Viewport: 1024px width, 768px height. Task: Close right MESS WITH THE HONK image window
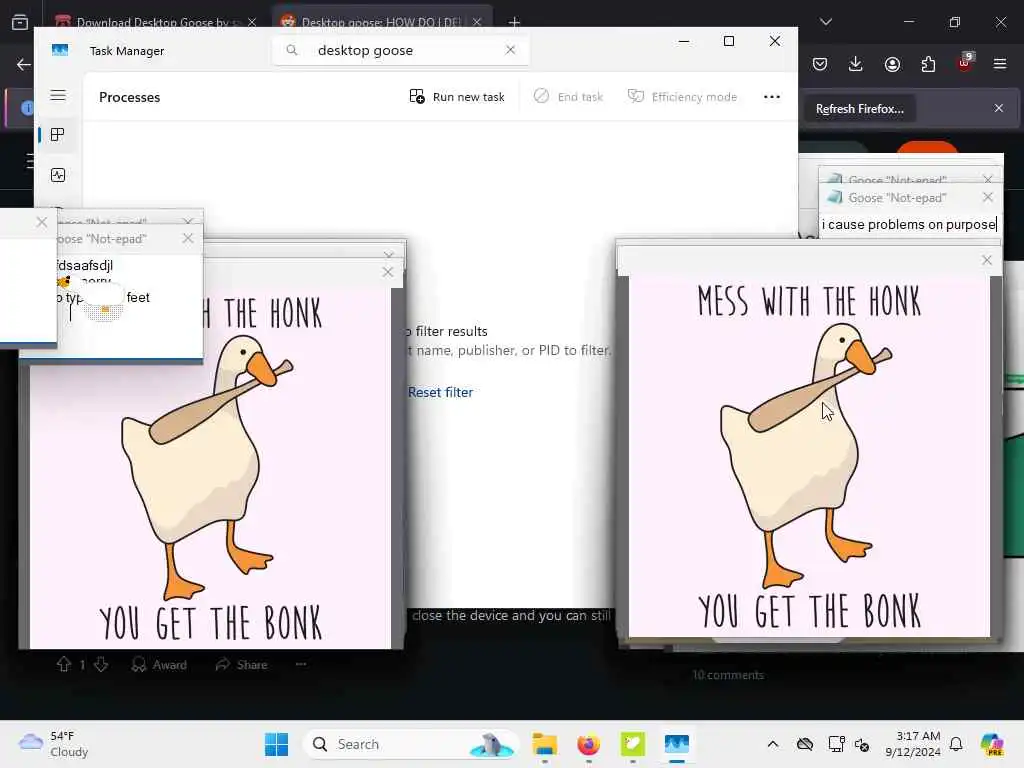[x=987, y=260]
